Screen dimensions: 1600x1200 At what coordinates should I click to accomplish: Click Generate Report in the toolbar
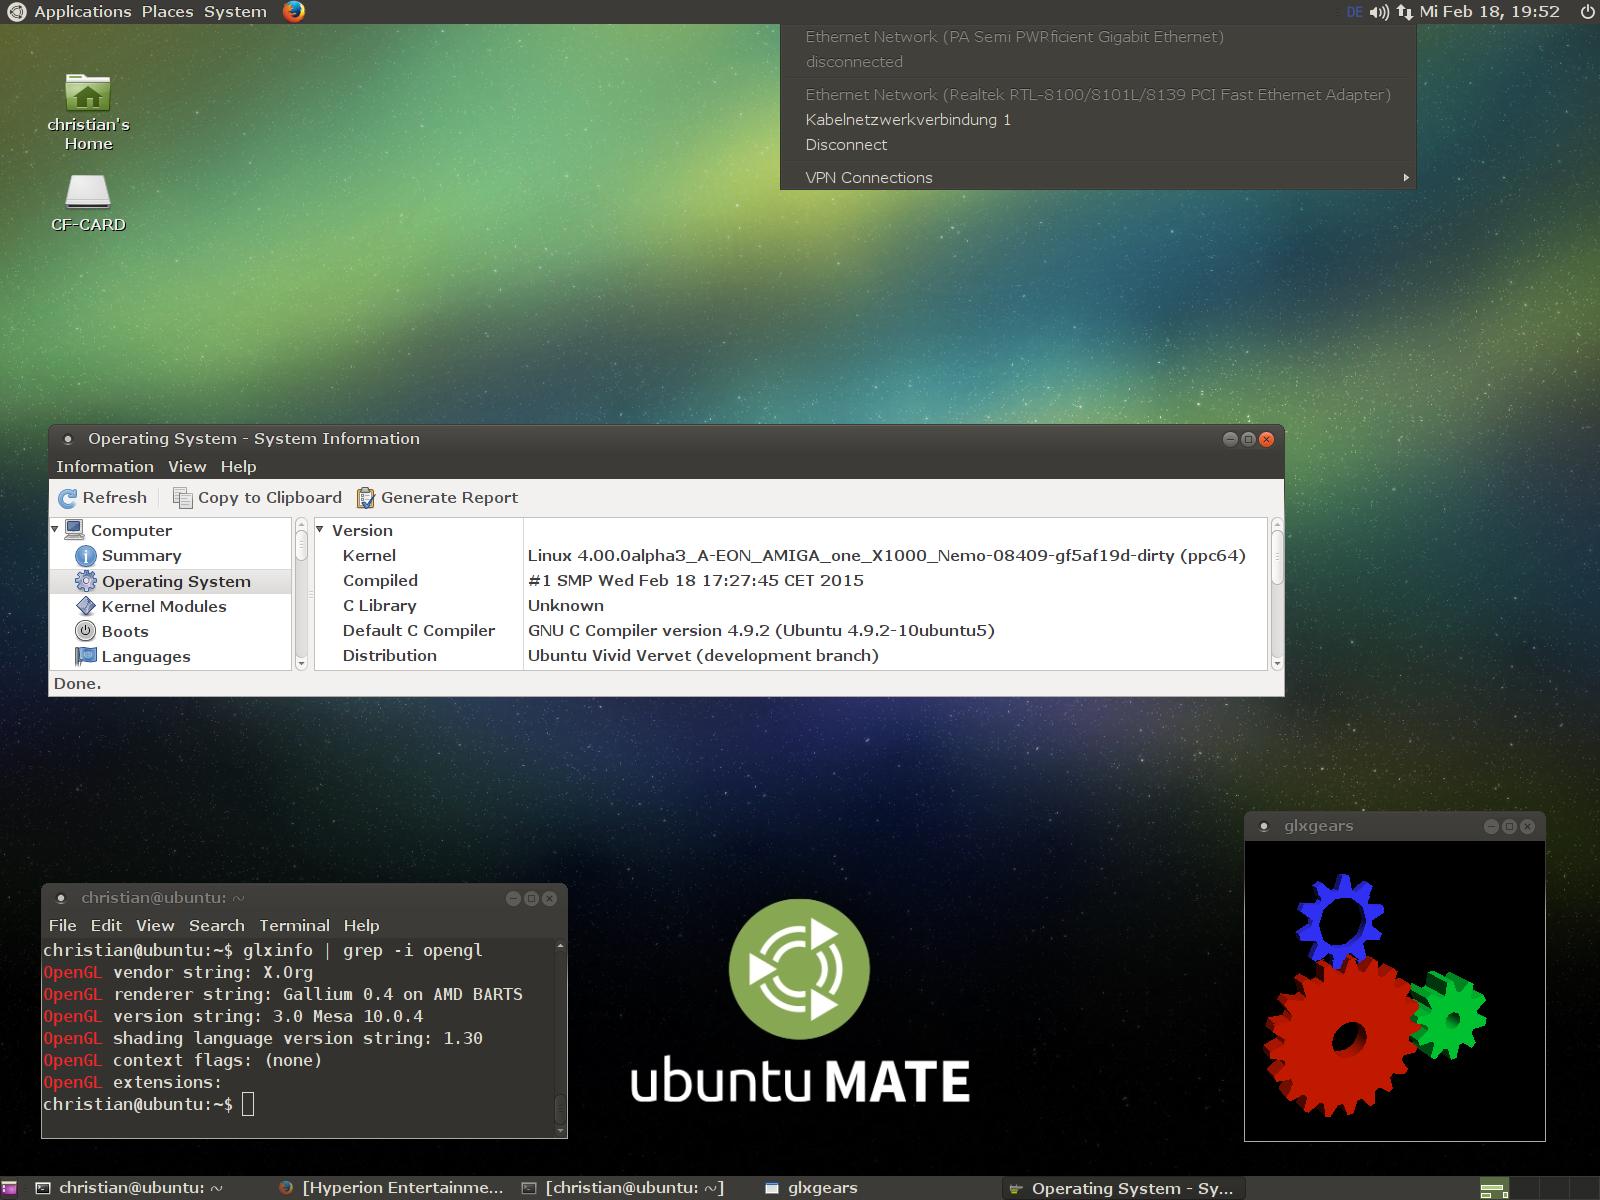click(x=437, y=498)
